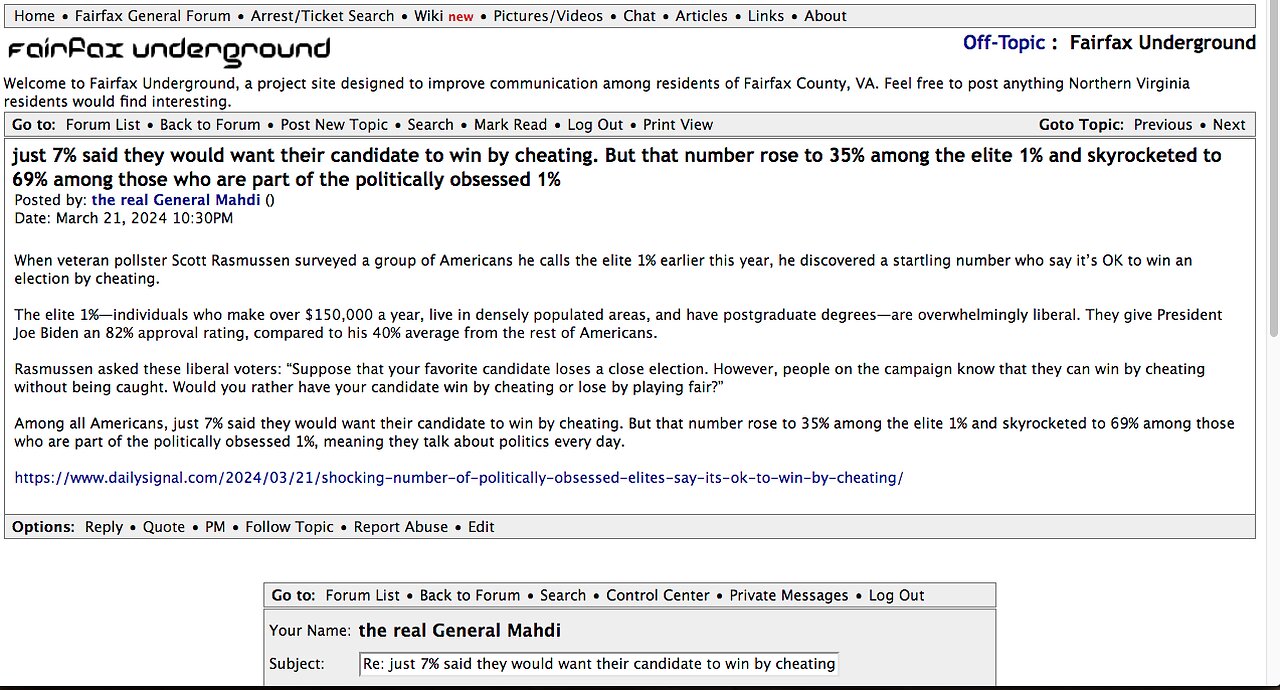Viewport: 1280px width, 690px height.
Task: Click the paragraph starting 'The elite 1%—individuals'
Action: [x=618, y=324]
